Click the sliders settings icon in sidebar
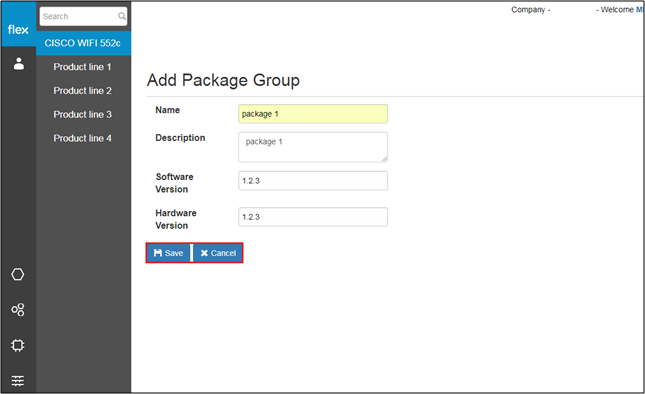Screen dimensions: 645x394 (x=18, y=381)
